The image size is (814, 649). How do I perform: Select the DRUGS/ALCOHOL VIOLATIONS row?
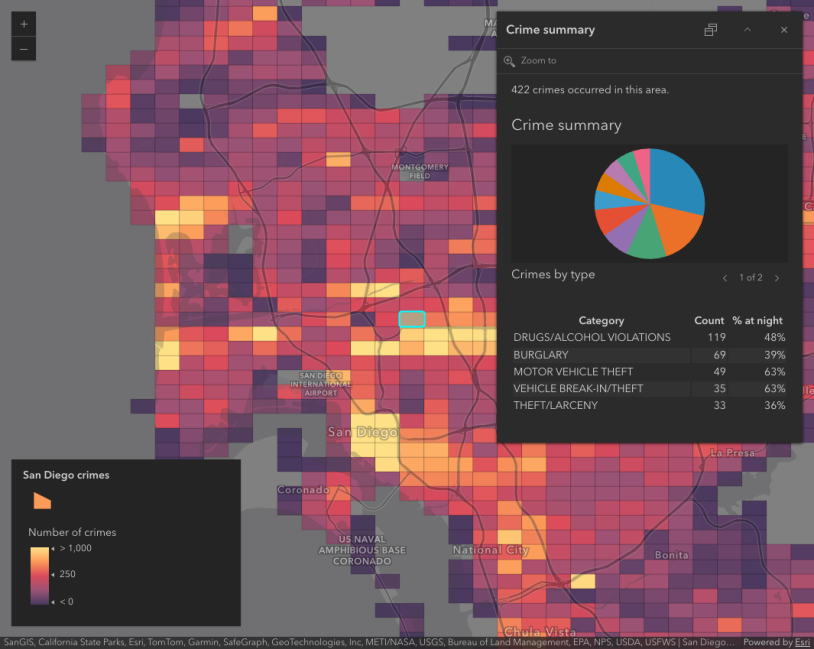pos(590,337)
